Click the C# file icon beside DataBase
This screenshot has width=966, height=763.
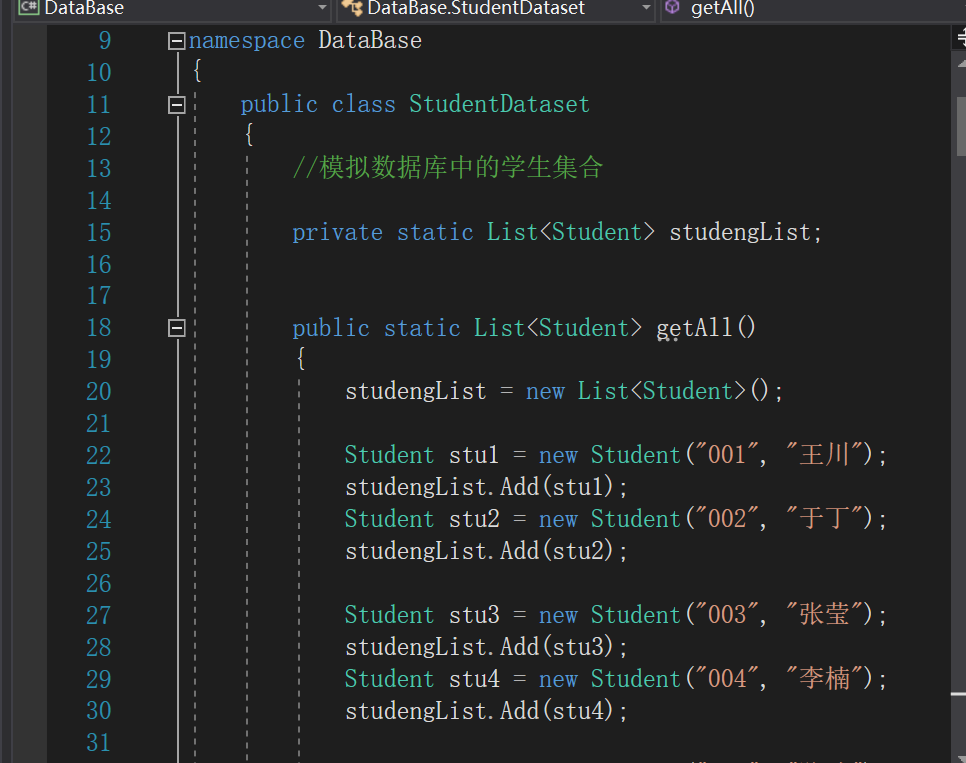tap(27, 9)
